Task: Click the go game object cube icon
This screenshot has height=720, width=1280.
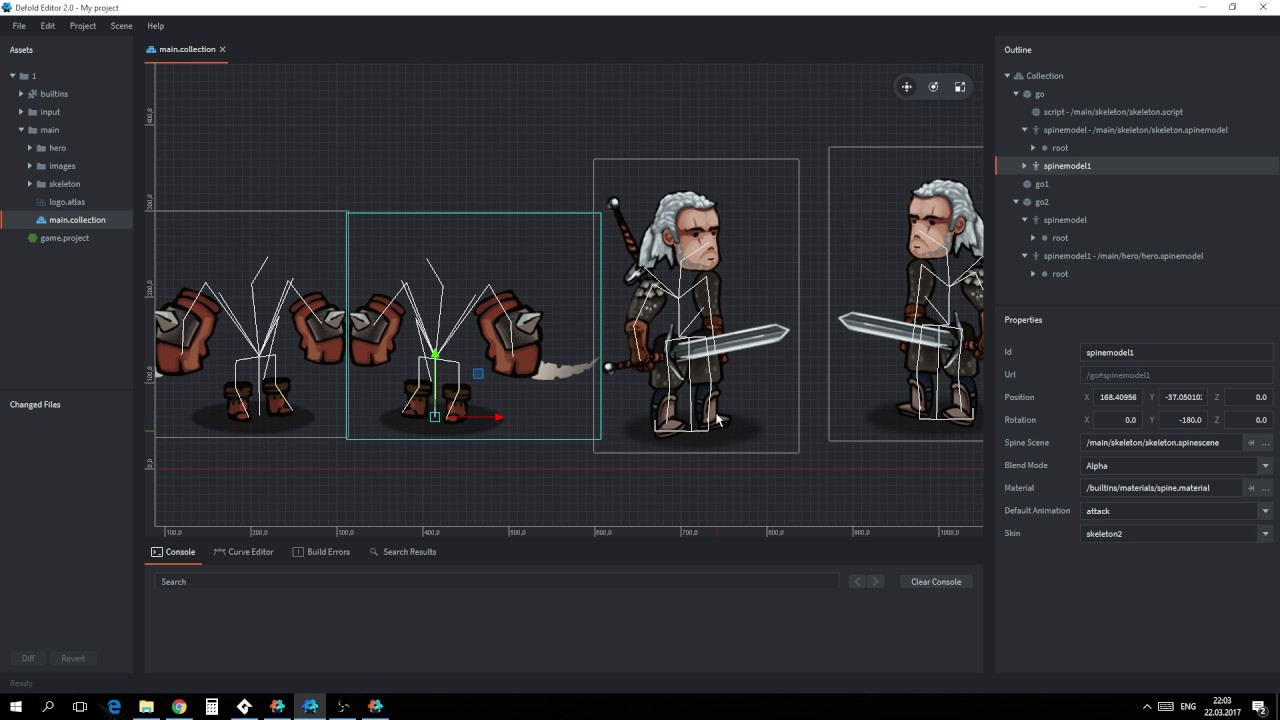Action: [x=1027, y=94]
